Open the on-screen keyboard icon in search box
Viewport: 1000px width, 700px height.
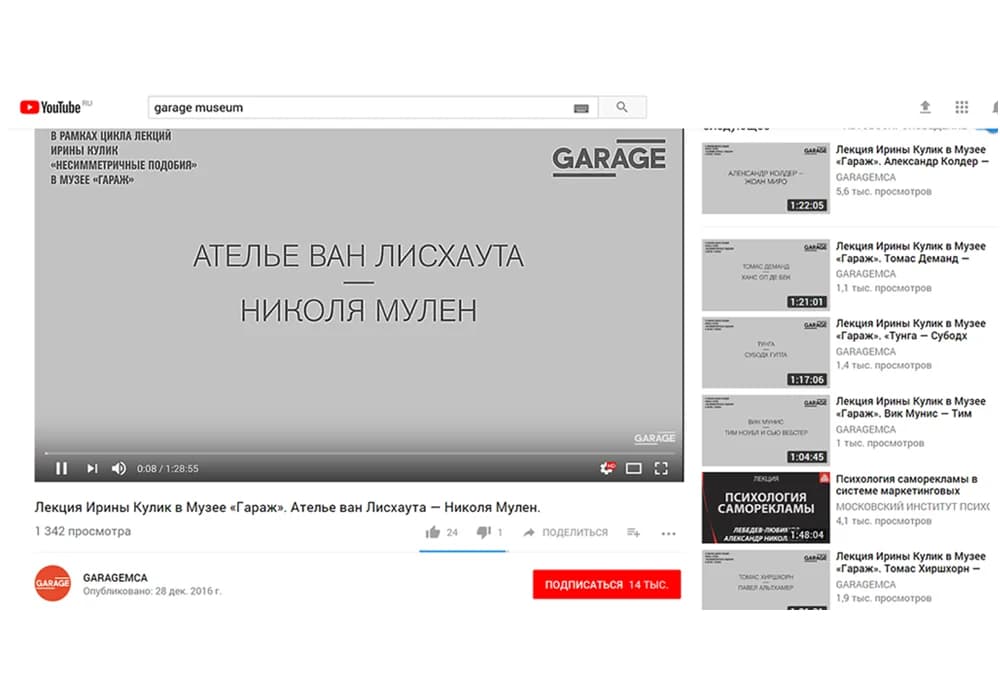(x=581, y=108)
